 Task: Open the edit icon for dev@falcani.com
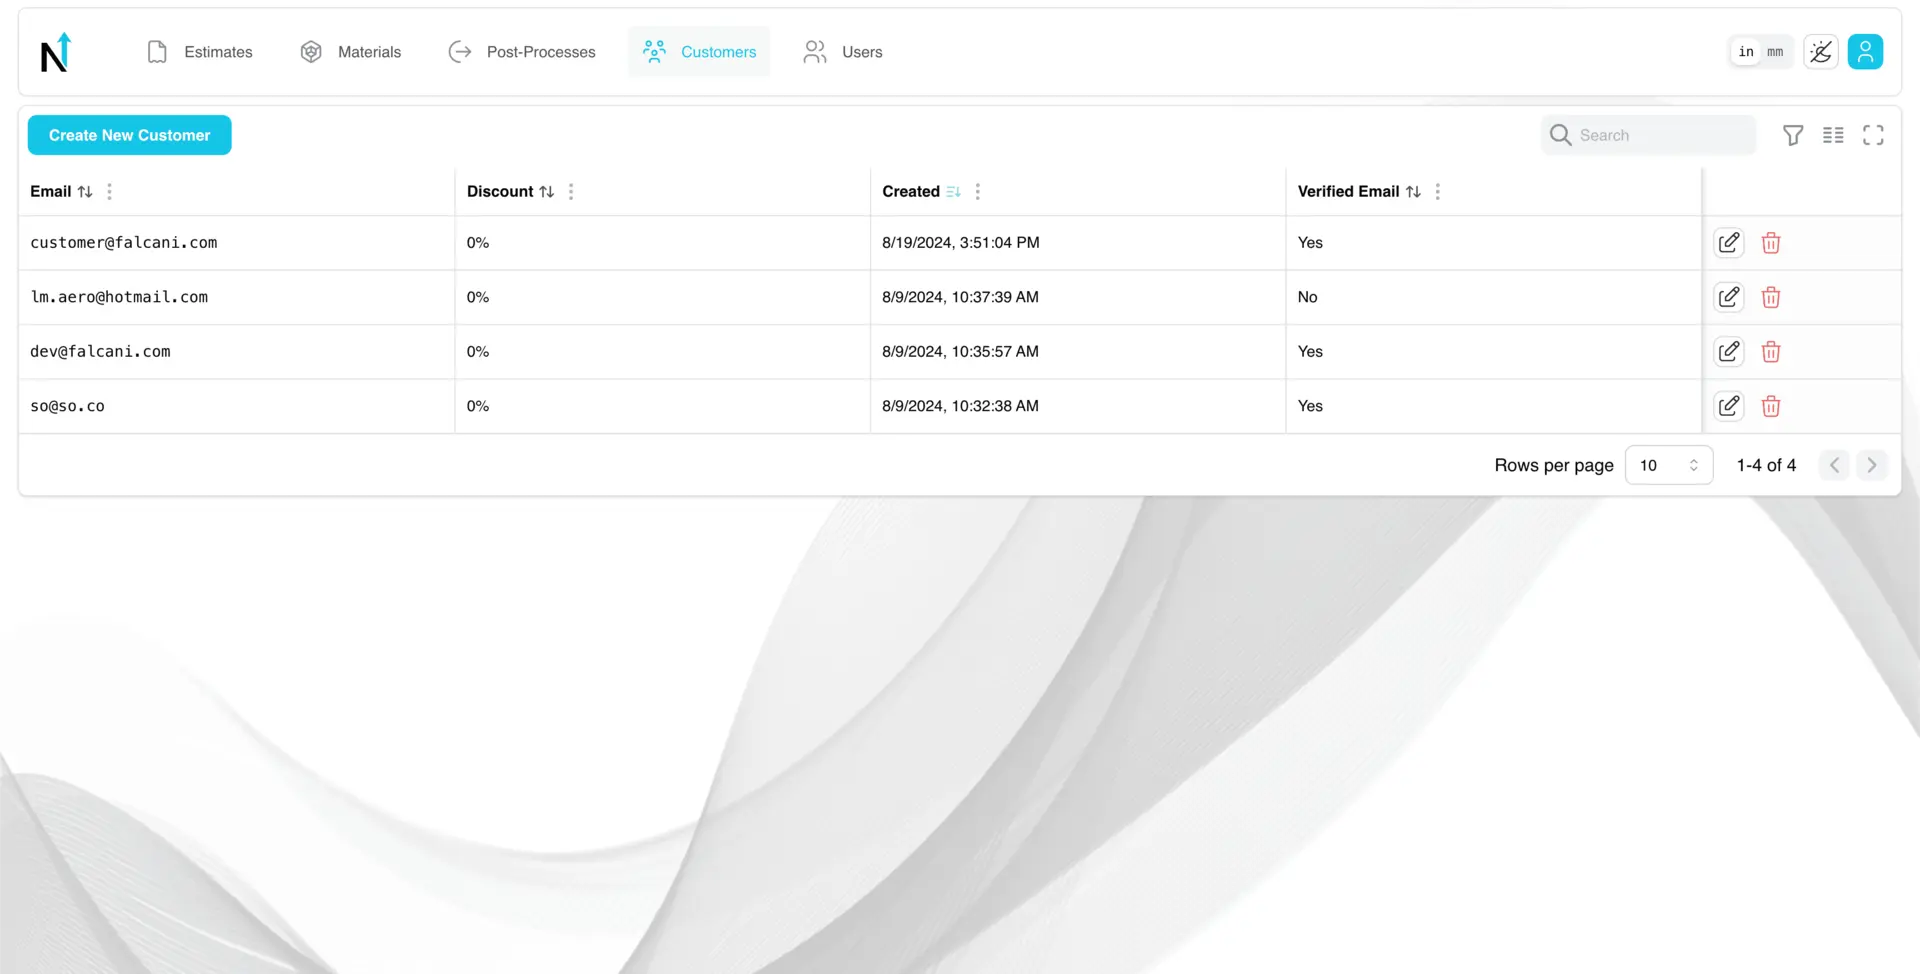1729,352
